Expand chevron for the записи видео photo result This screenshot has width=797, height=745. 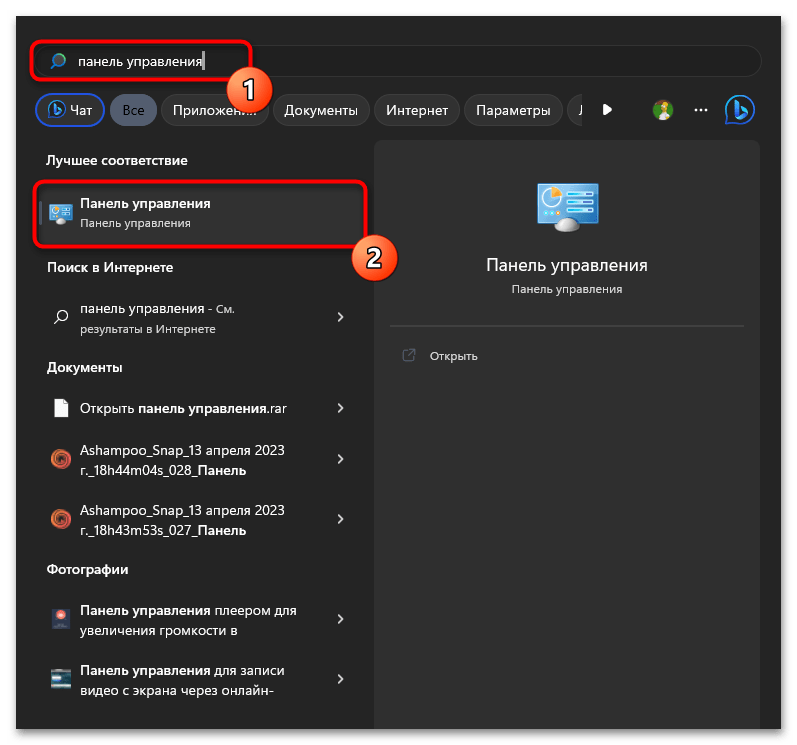(x=341, y=679)
